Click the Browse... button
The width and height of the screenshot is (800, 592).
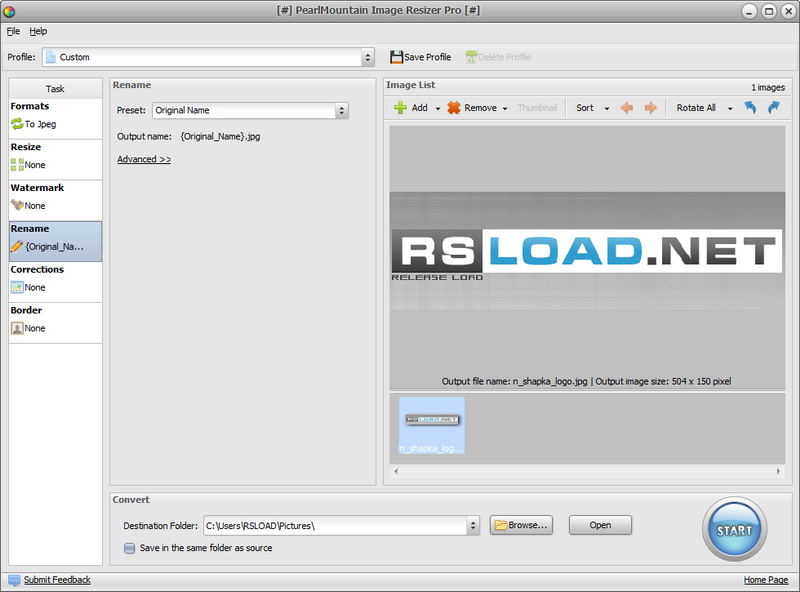click(x=521, y=525)
